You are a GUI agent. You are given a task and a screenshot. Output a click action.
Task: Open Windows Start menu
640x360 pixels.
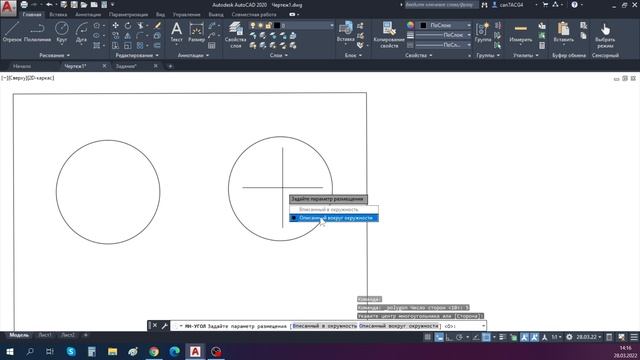click(10, 351)
